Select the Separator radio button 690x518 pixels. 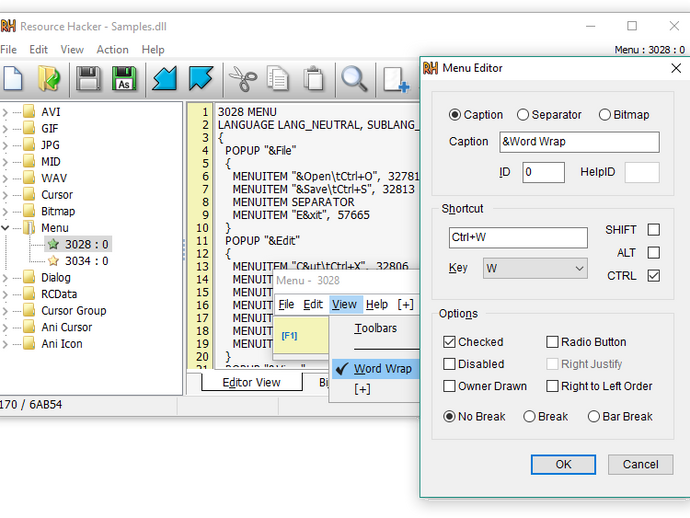point(522,115)
